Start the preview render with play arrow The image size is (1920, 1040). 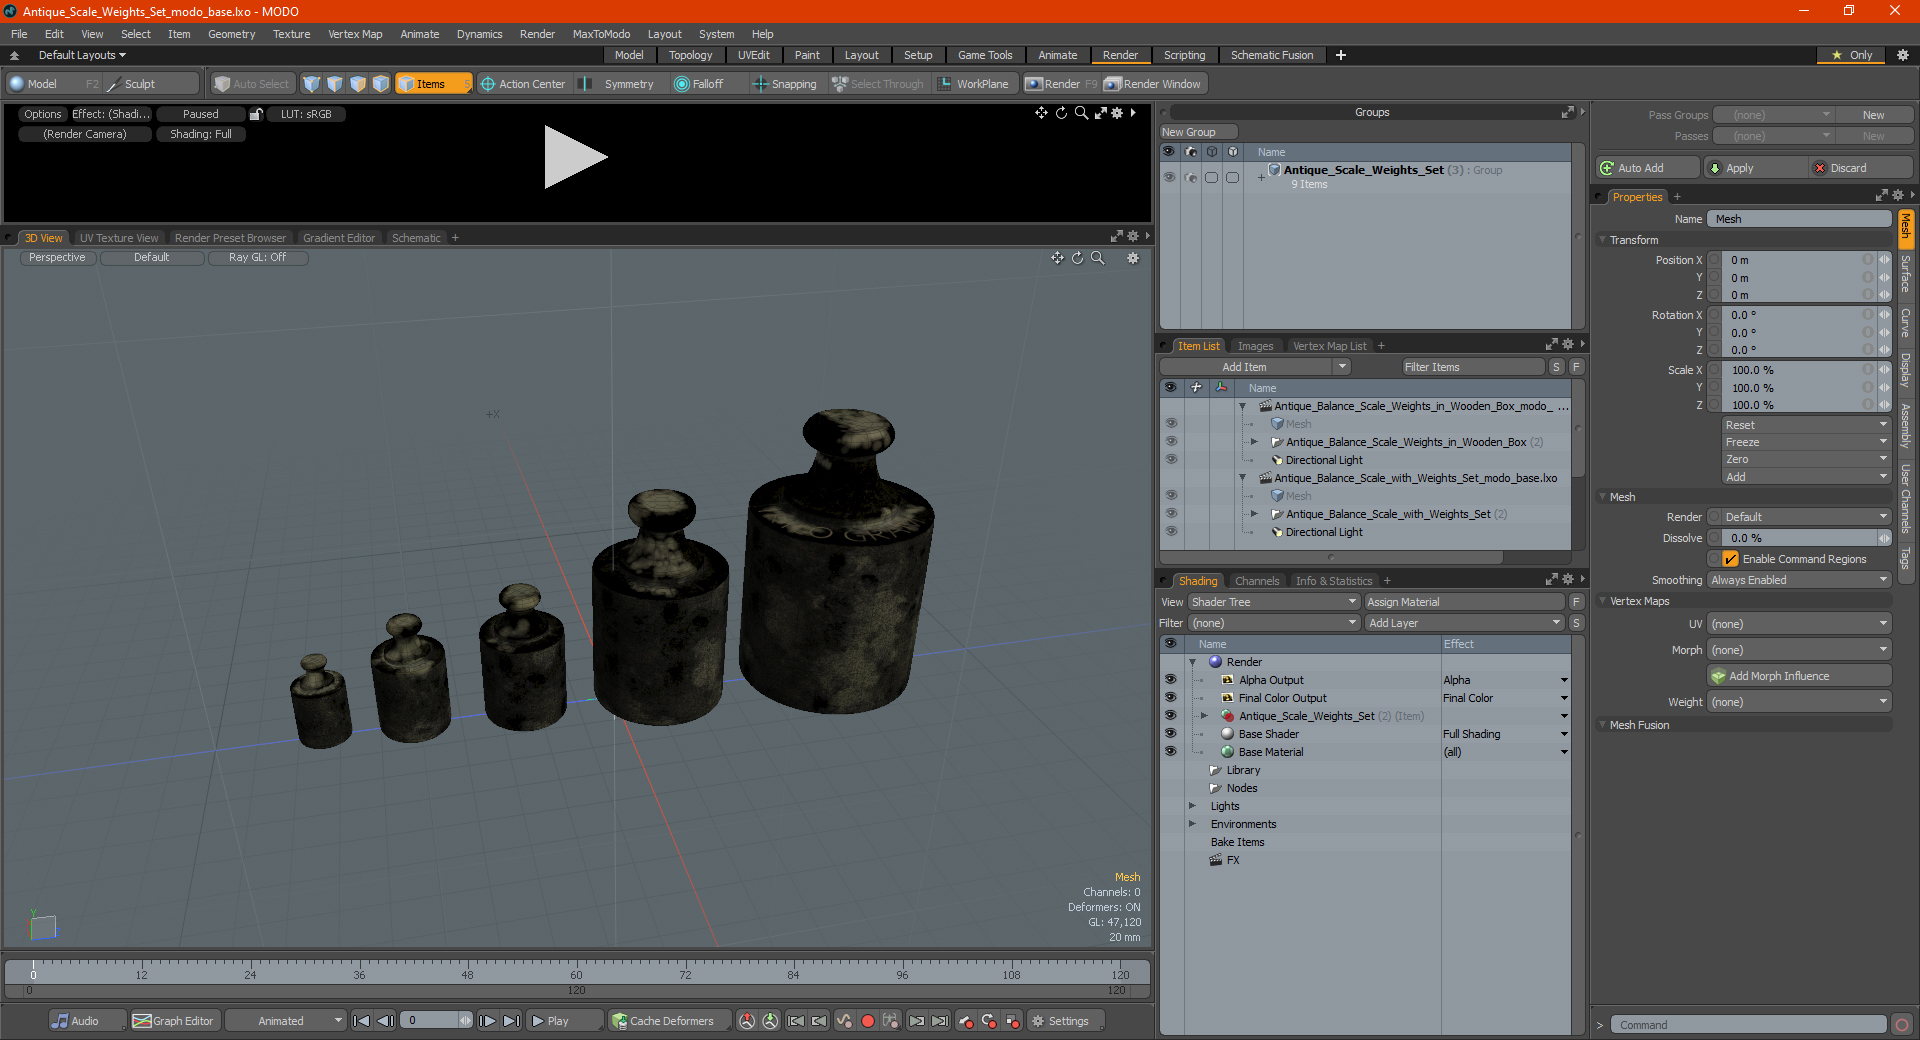pyautogui.click(x=575, y=157)
